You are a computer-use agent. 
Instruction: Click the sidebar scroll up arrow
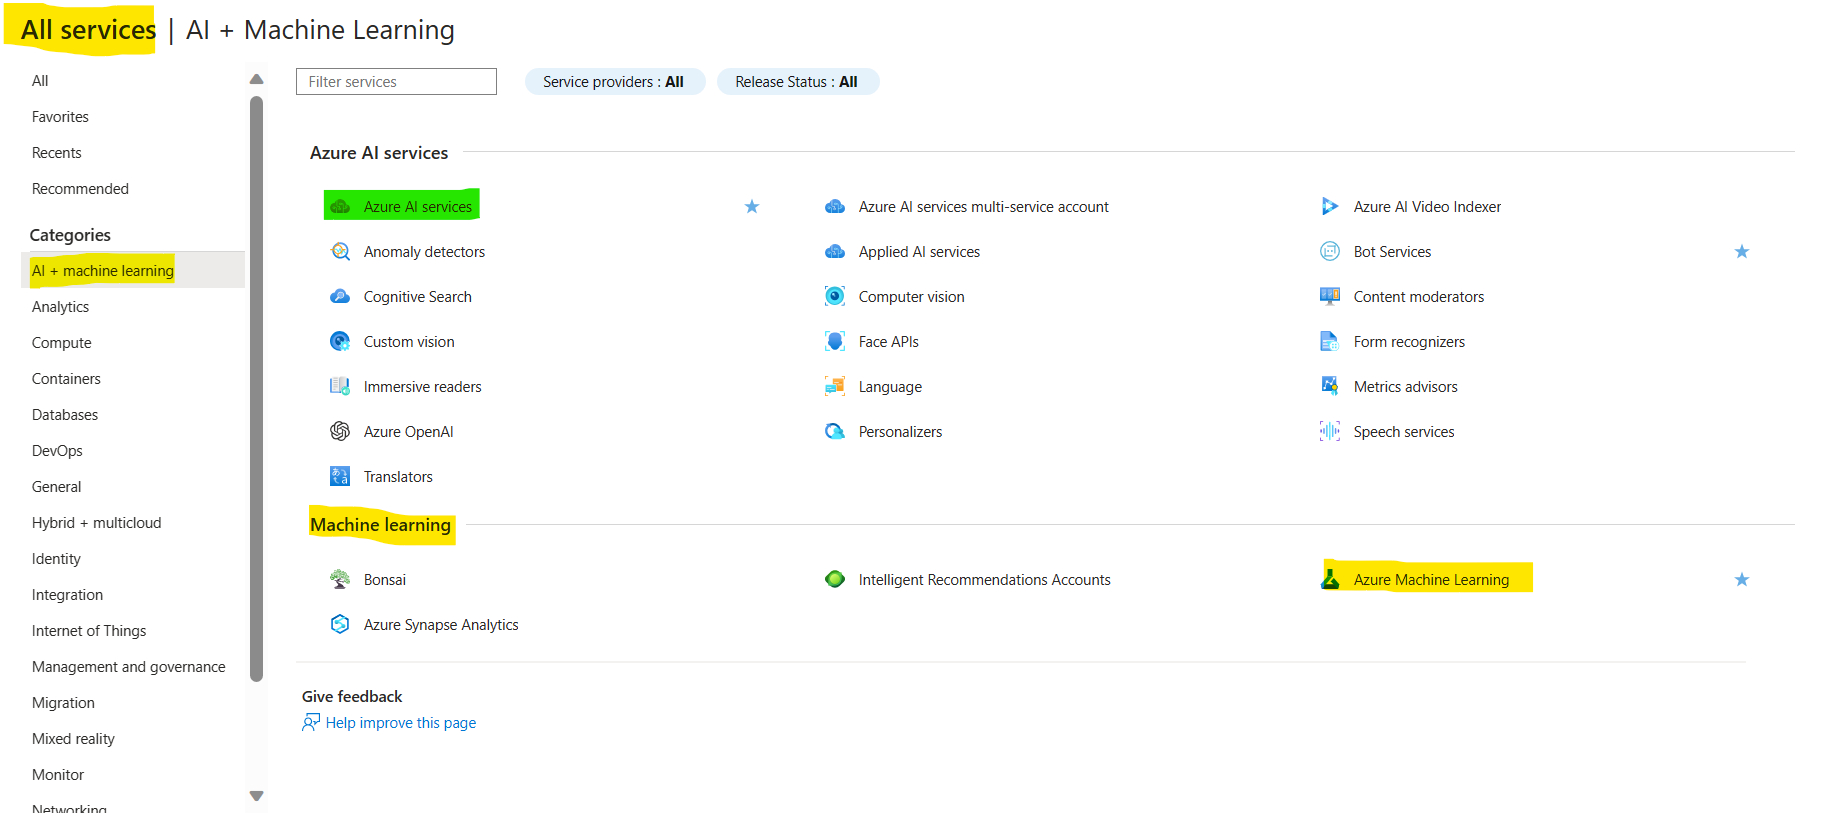pyautogui.click(x=256, y=79)
